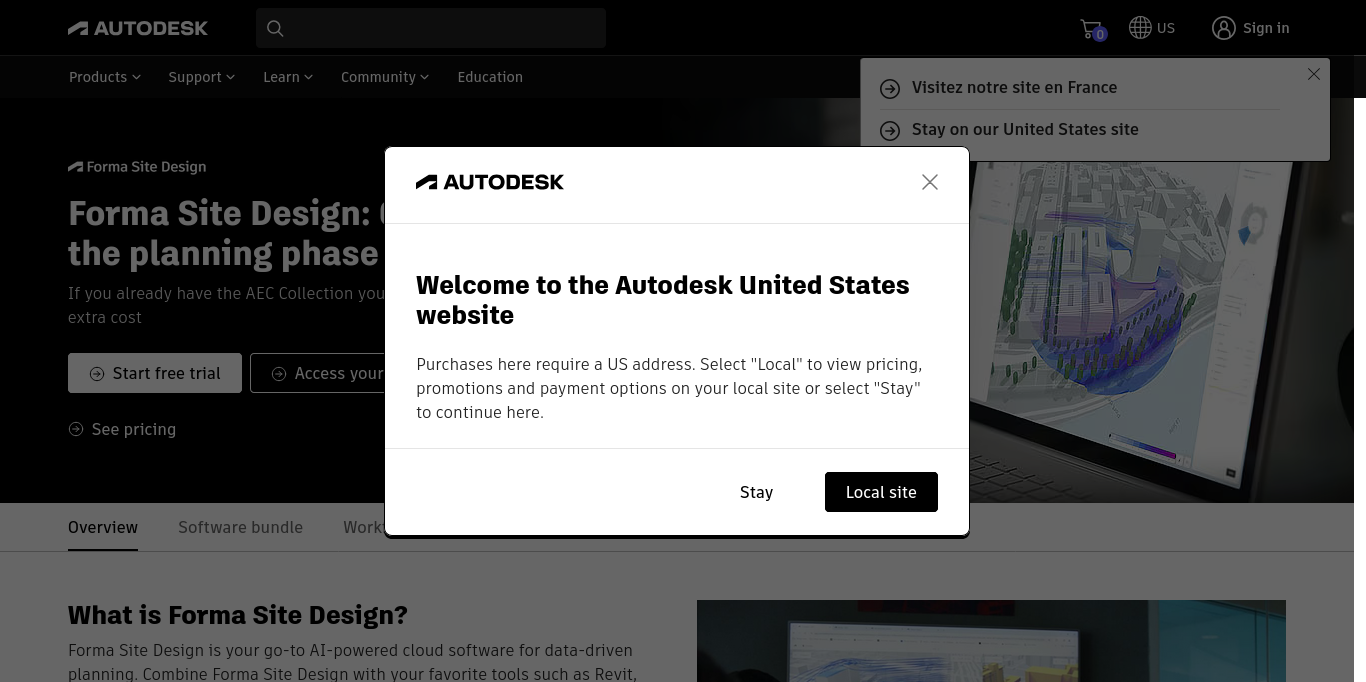1366x682 pixels.
Task: Open the Learn dropdown menu
Action: point(288,77)
